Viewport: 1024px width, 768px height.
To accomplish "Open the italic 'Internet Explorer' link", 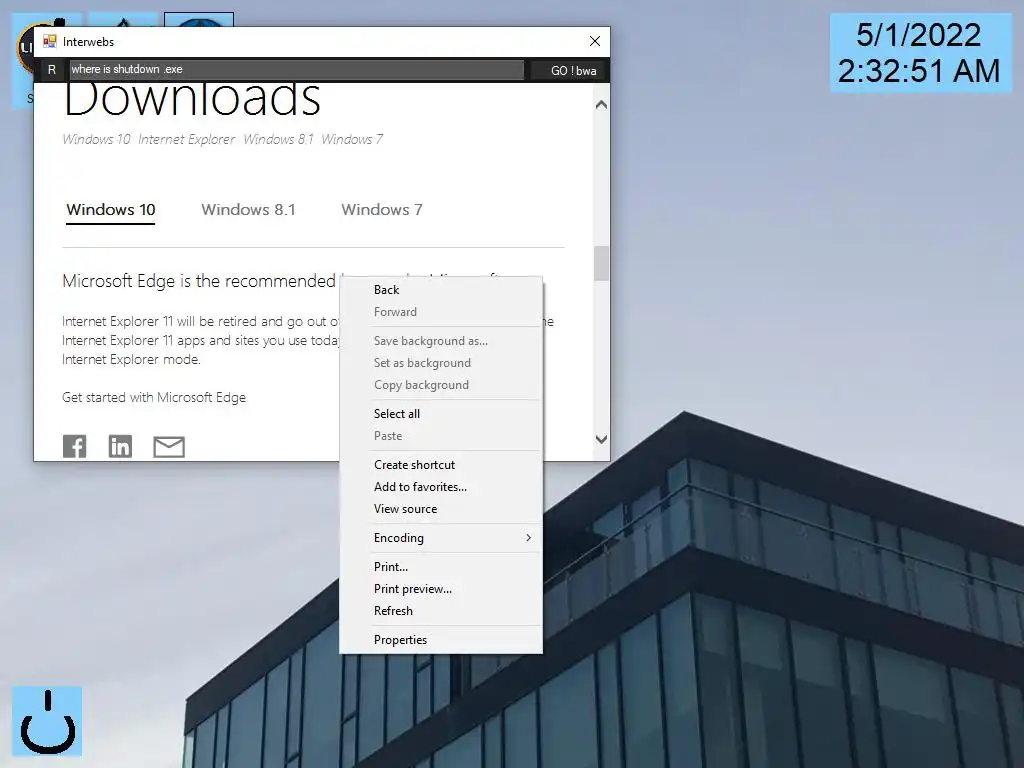I will (x=186, y=139).
